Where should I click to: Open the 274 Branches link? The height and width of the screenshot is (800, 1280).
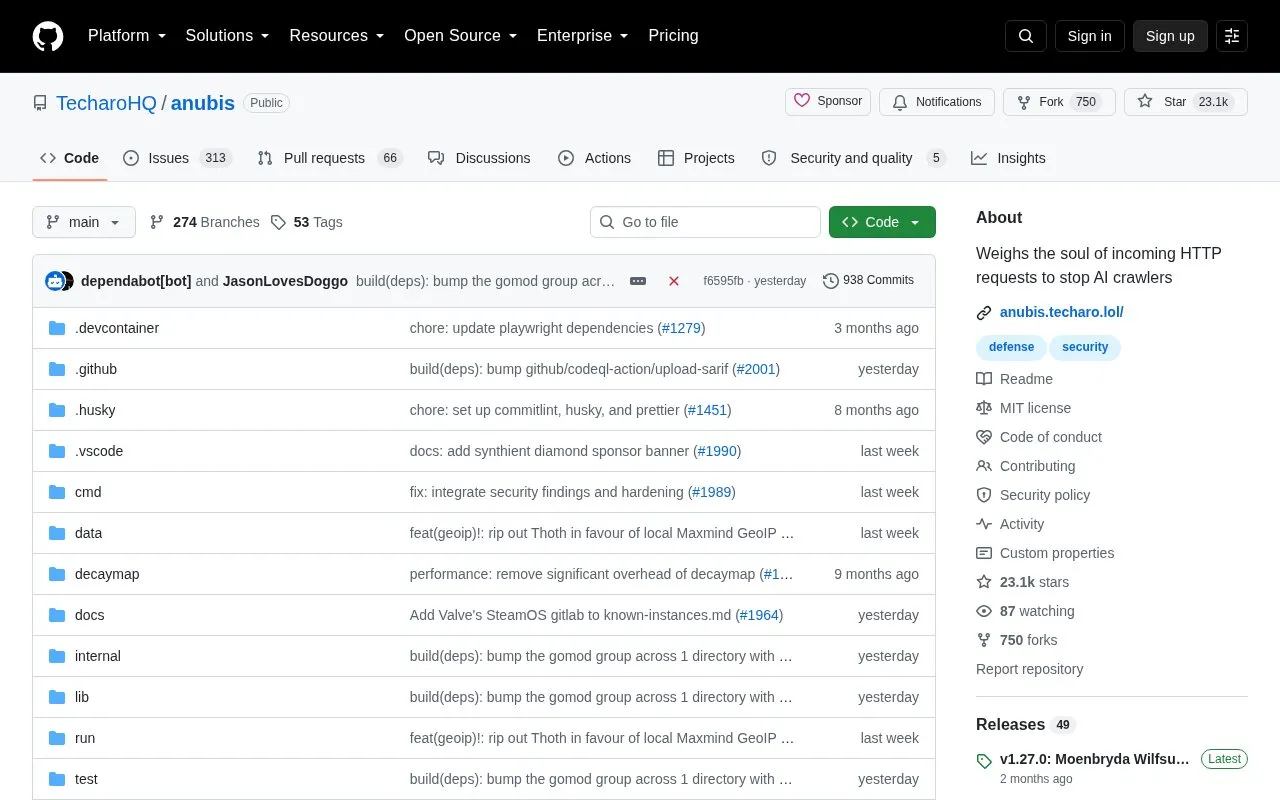pos(204,222)
